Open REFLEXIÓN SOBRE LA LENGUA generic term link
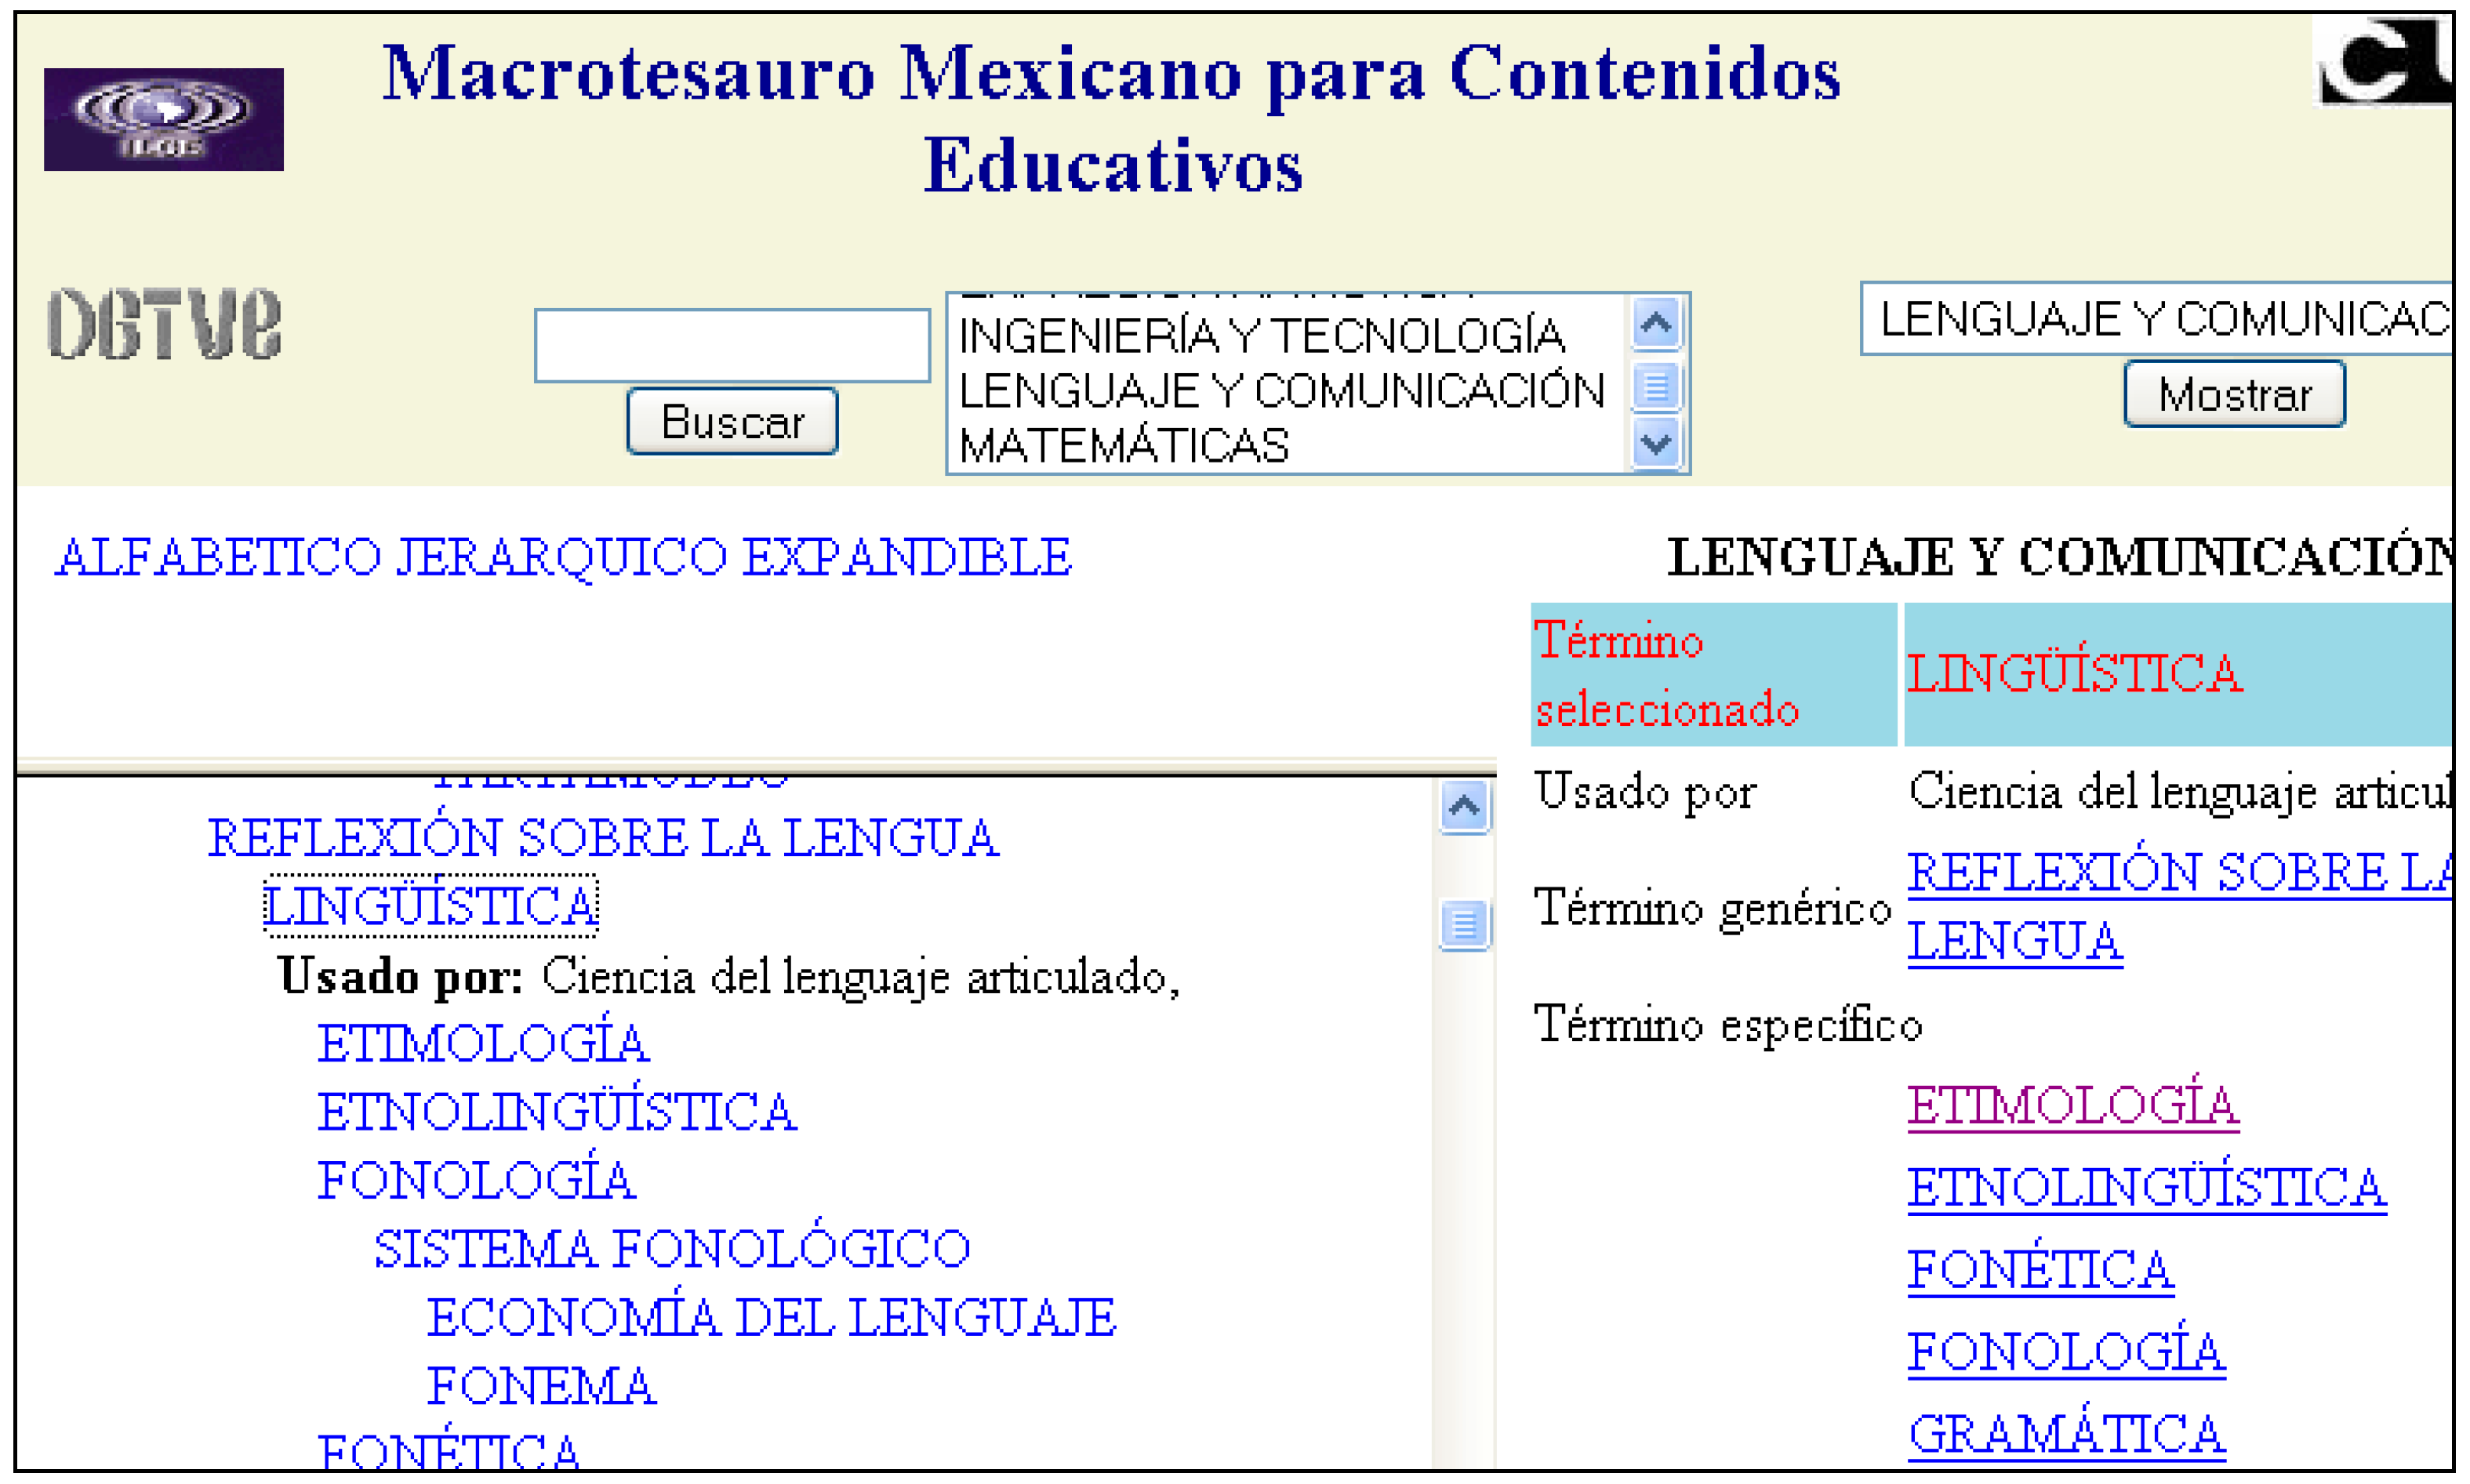 [x=2179, y=907]
